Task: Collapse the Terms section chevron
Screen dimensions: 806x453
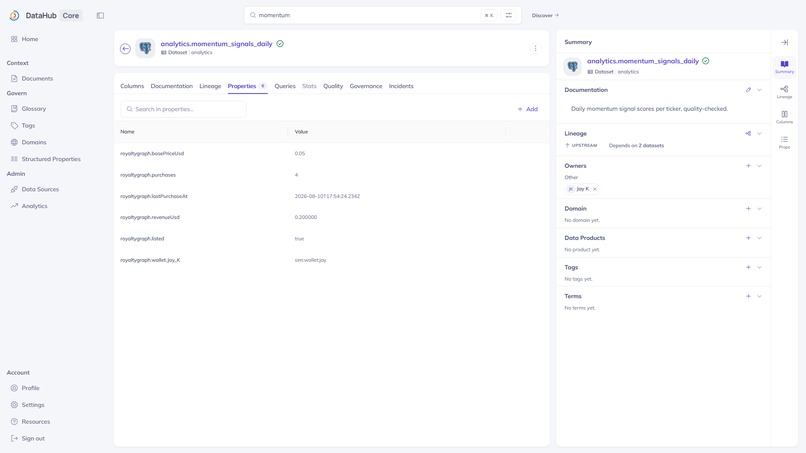Action: pos(759,296)
